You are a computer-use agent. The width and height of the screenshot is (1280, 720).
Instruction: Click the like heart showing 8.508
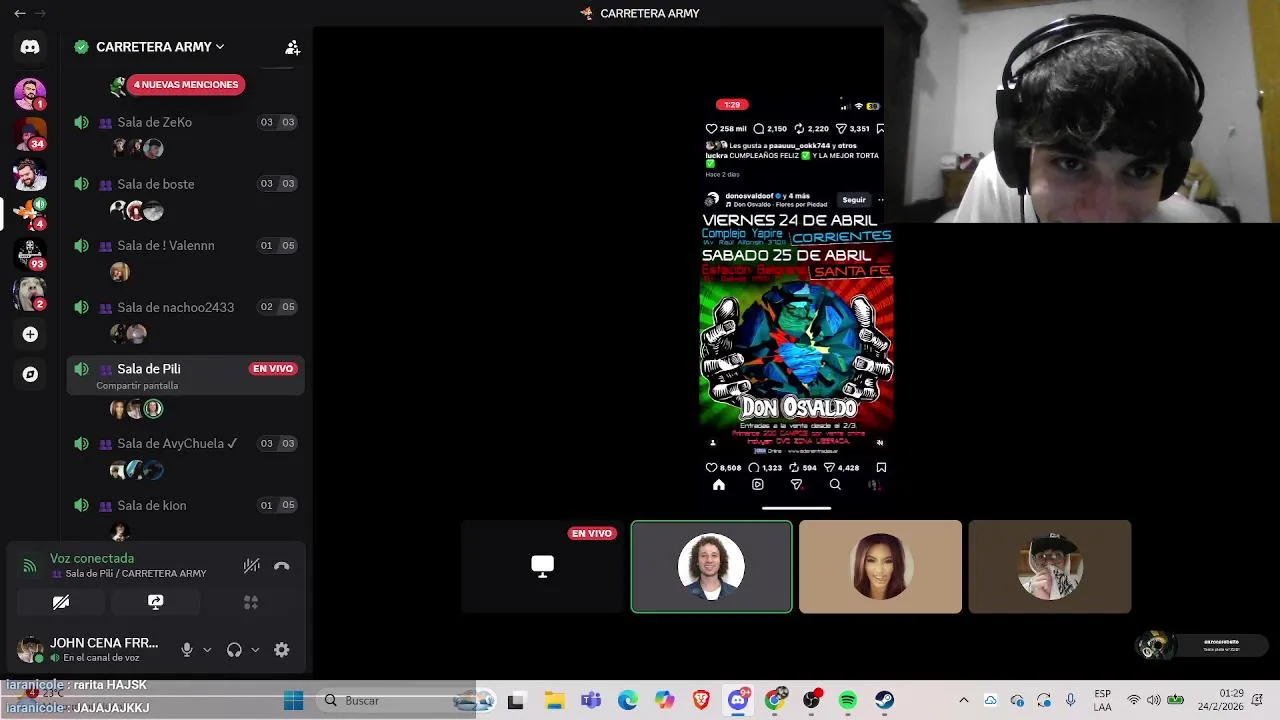[x=711, y=467]
